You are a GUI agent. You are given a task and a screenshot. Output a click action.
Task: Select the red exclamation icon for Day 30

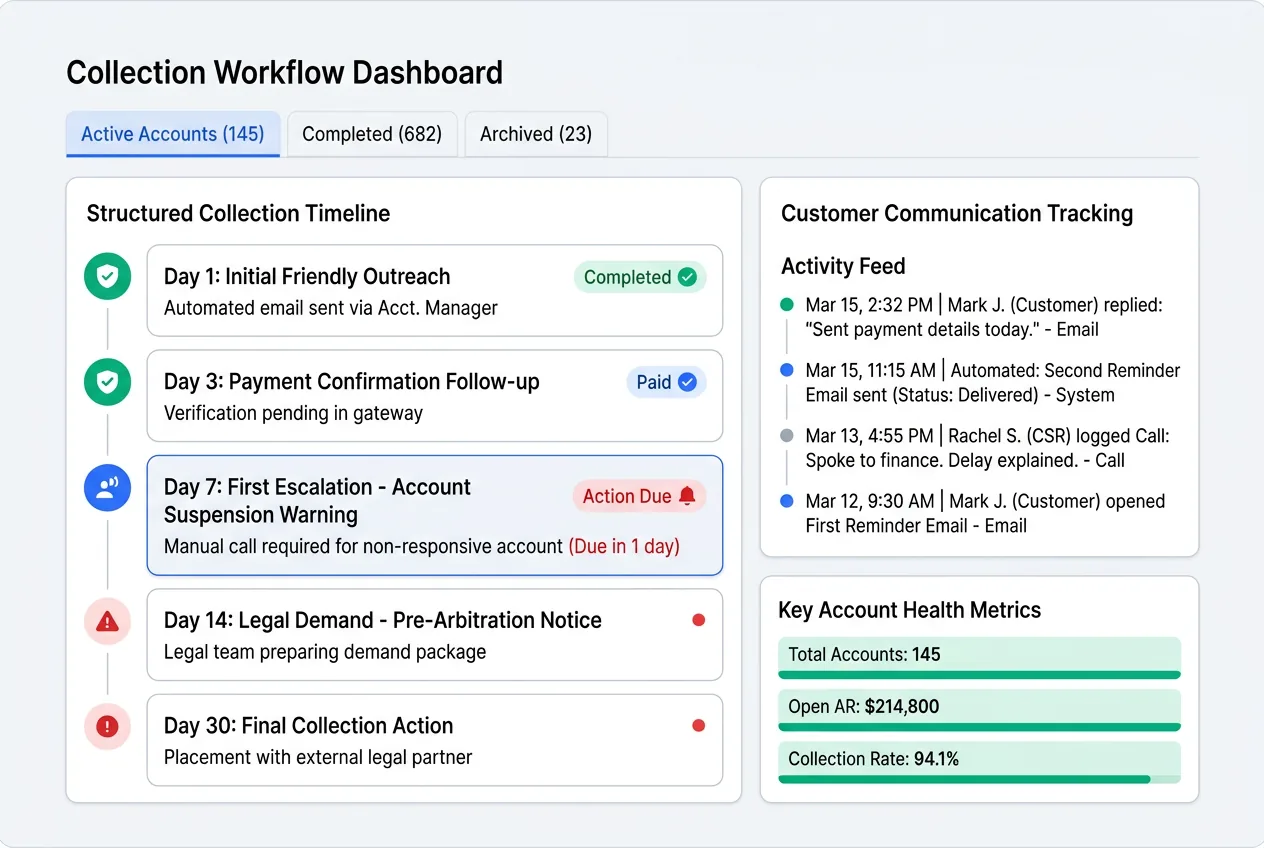tap(107, 727)
